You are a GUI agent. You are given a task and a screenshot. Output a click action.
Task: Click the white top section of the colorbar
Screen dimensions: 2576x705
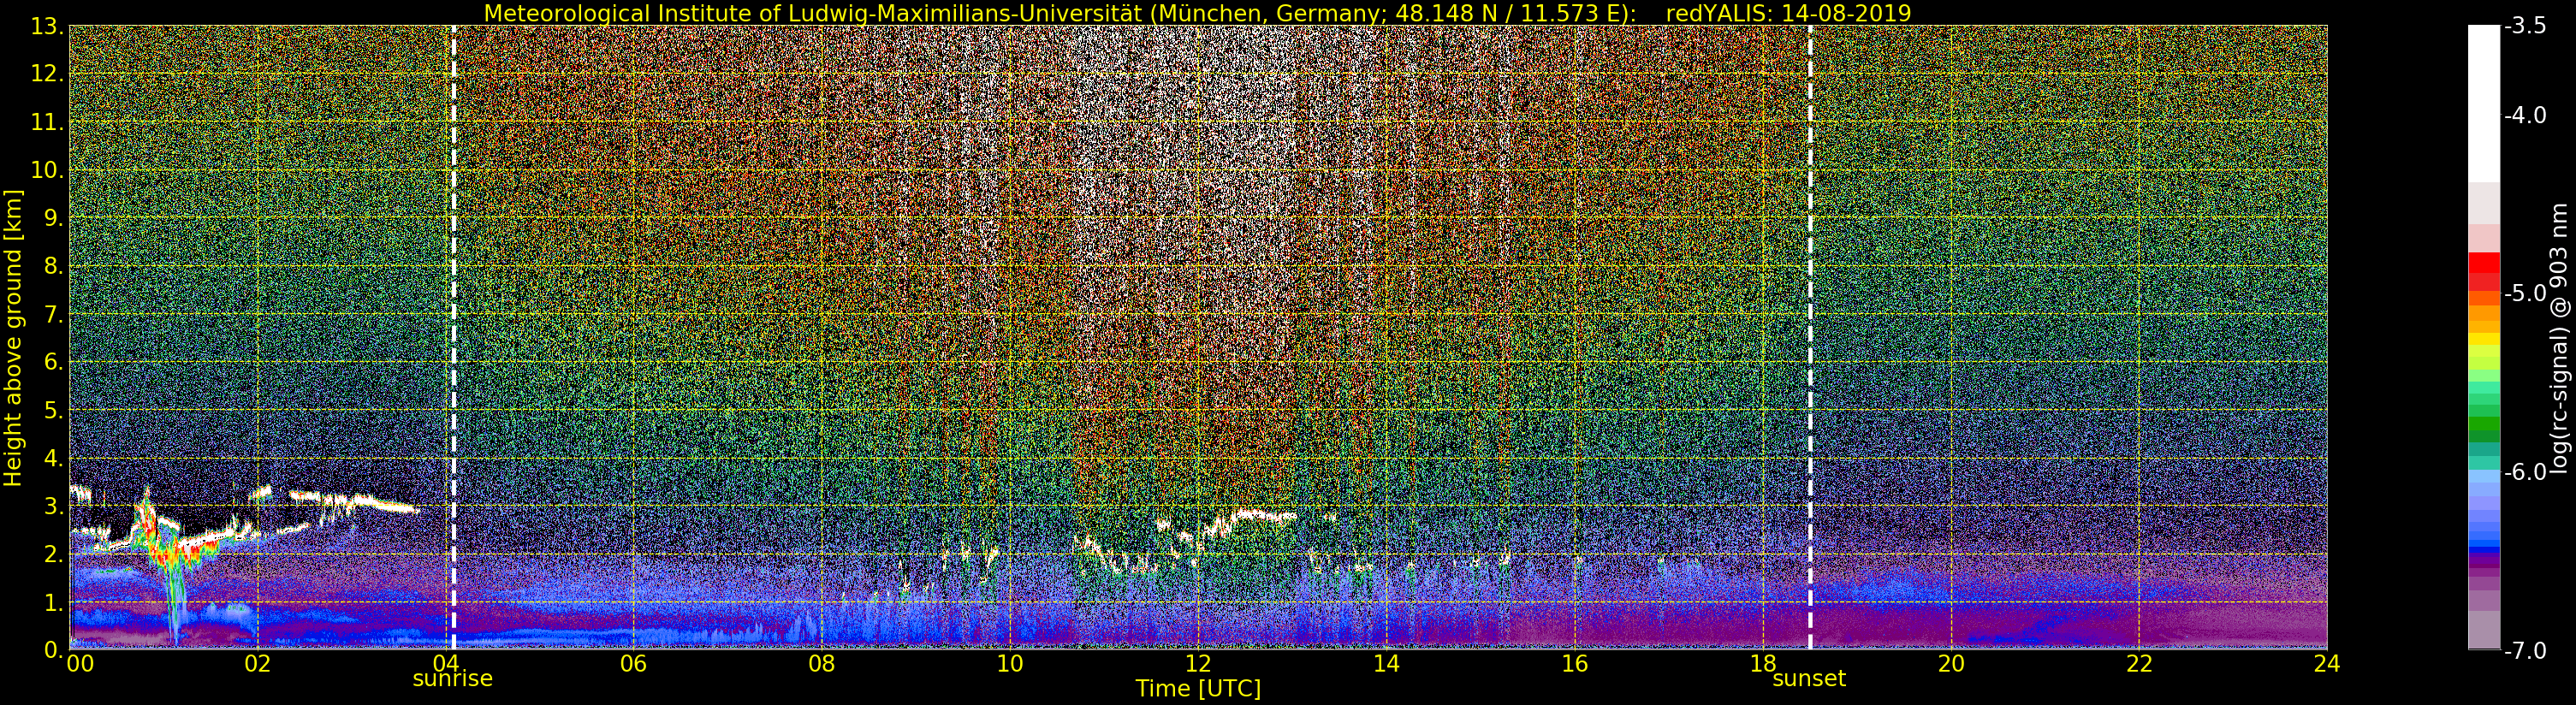2484,102
